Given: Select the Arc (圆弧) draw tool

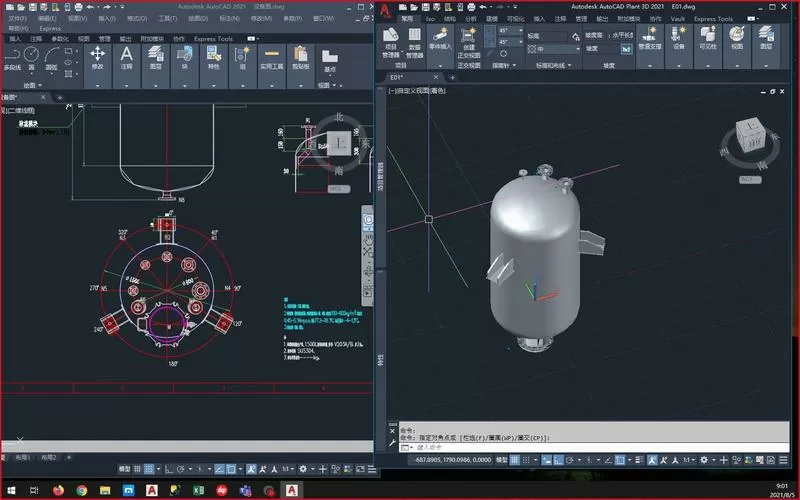Looking at the screenshot, I should coord(52,59).
